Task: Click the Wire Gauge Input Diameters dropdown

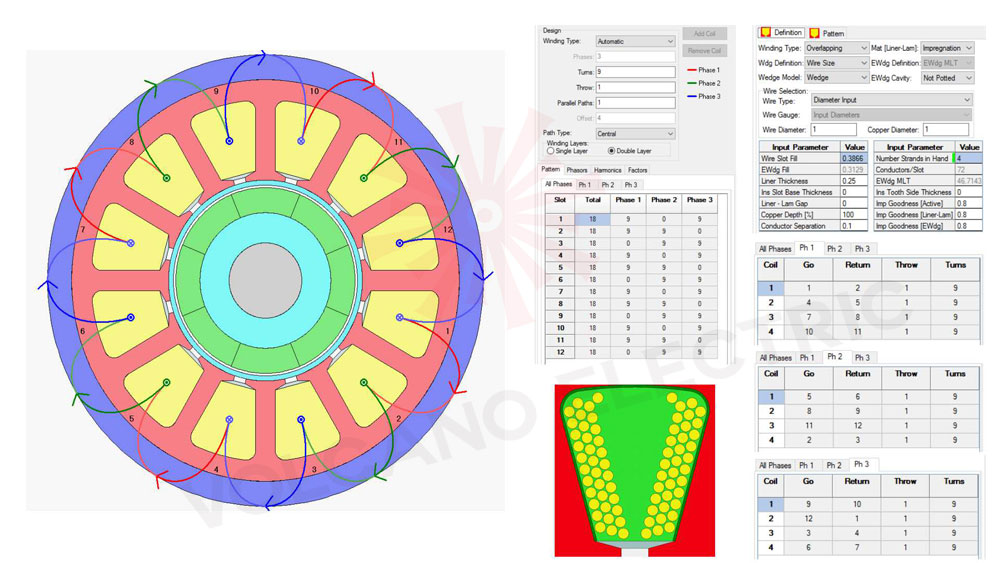Action: pyautogui.click(x=892, y=115)
